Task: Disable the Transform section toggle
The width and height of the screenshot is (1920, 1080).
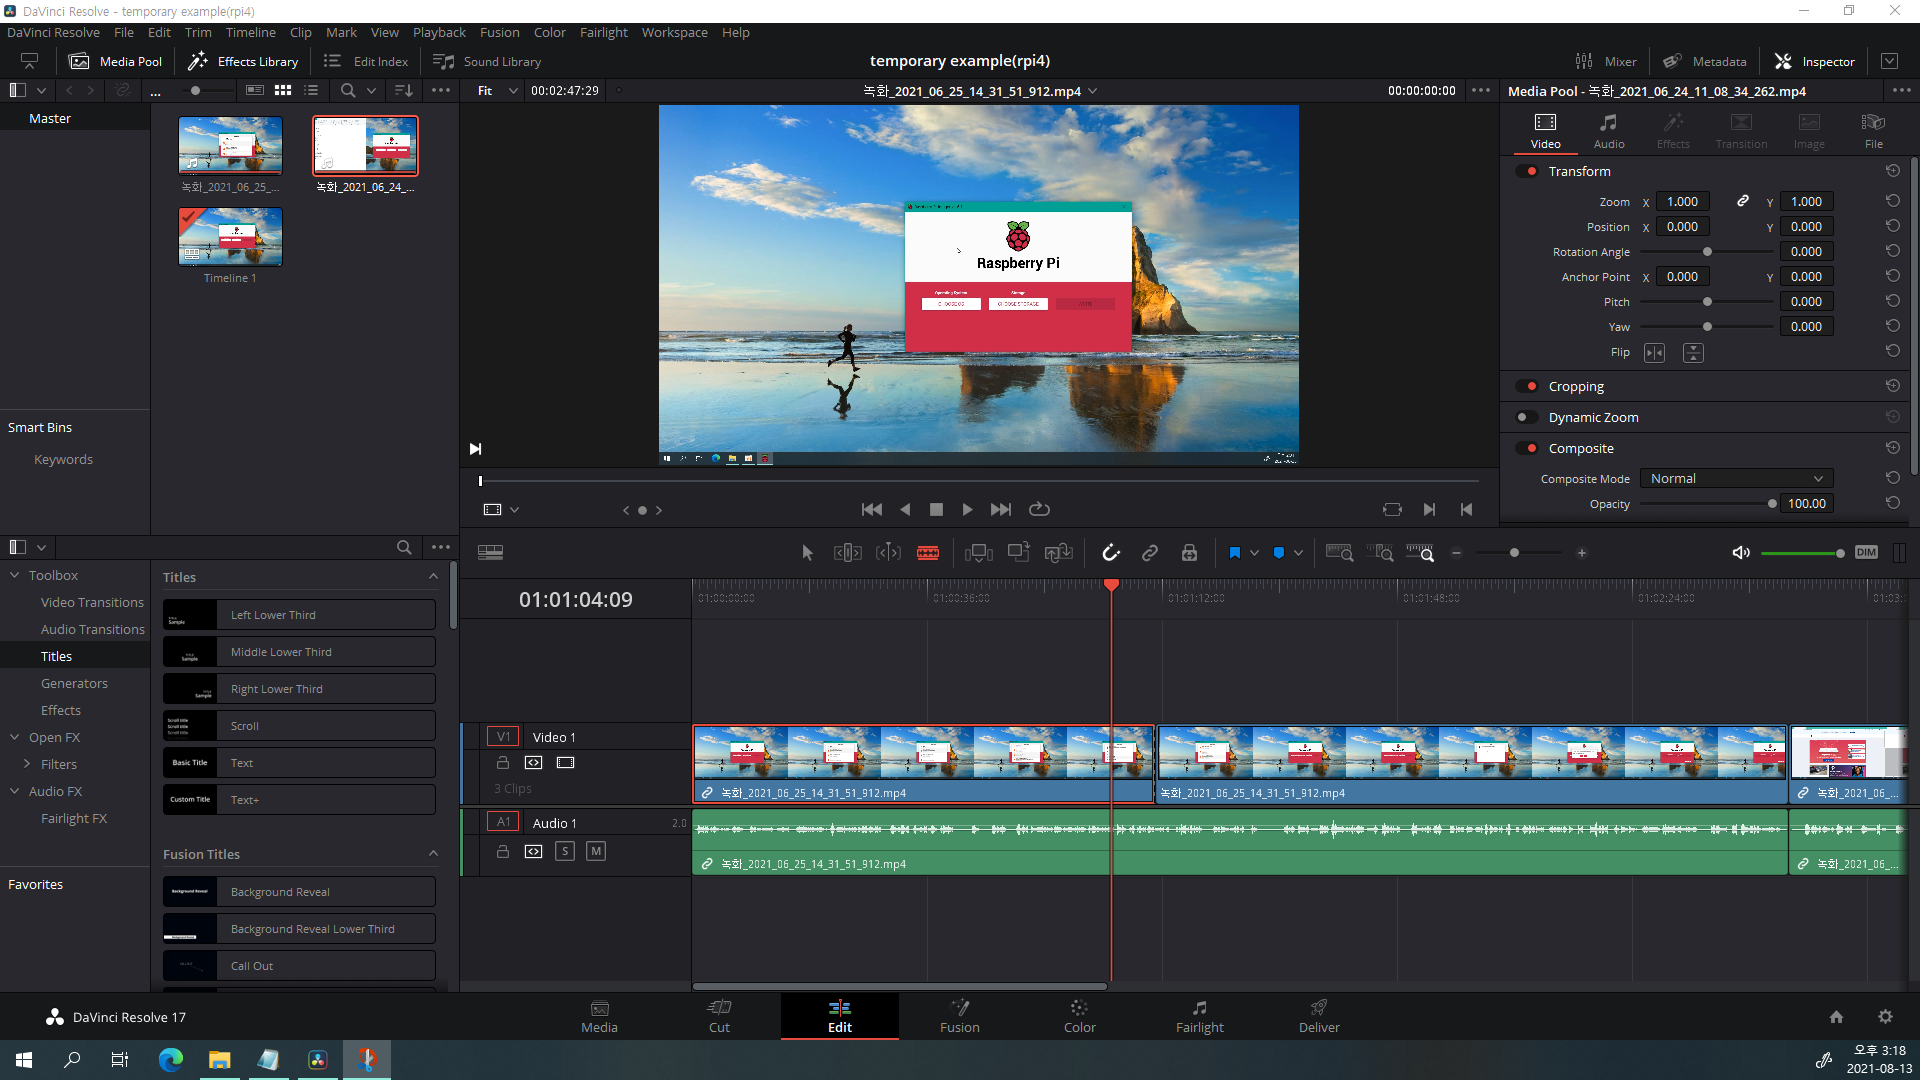Action: tap(1527, 171)
